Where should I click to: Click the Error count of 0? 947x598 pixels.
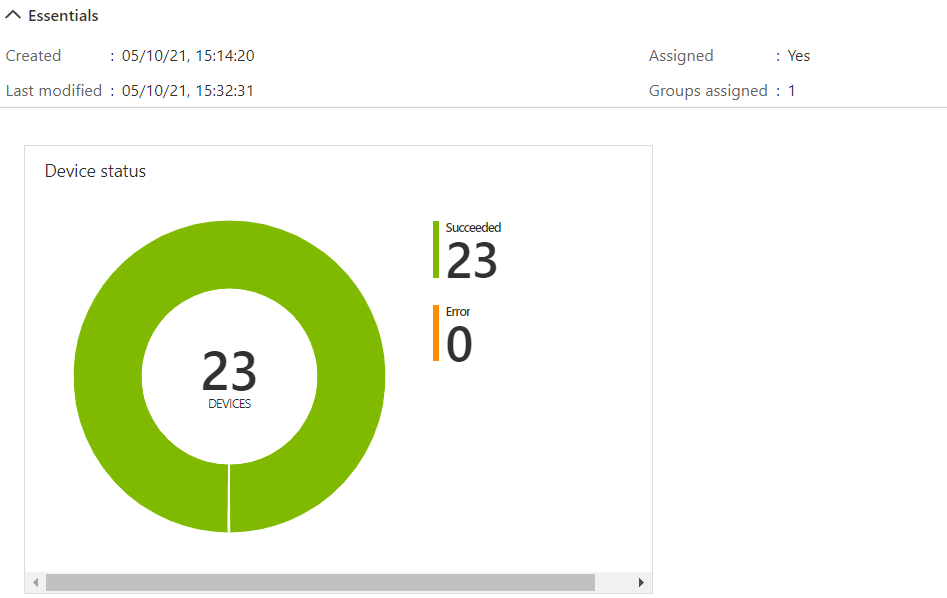coord(459,344)
